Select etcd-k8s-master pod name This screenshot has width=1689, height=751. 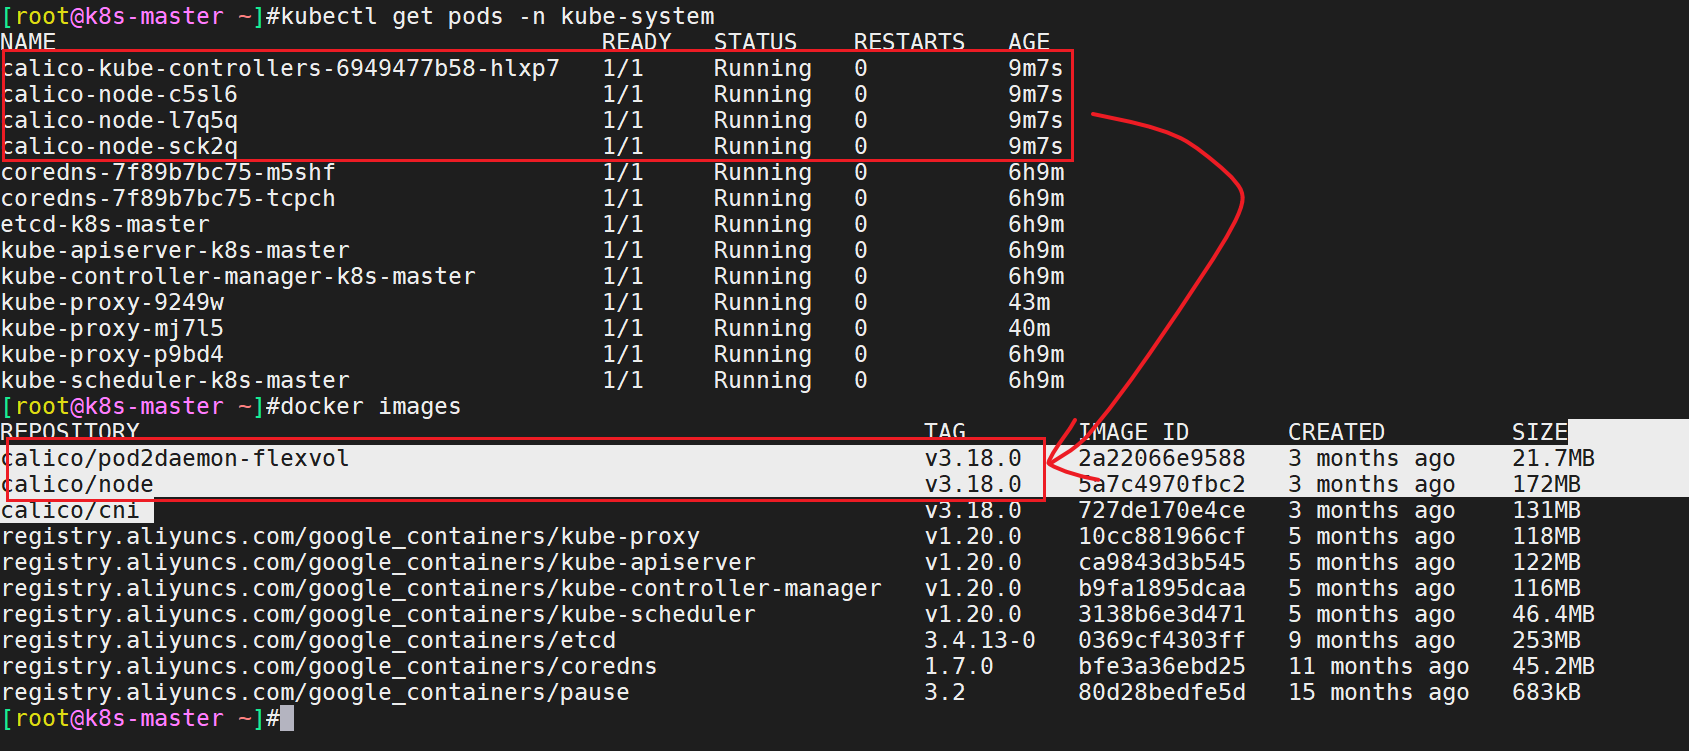tap(105, 224)
